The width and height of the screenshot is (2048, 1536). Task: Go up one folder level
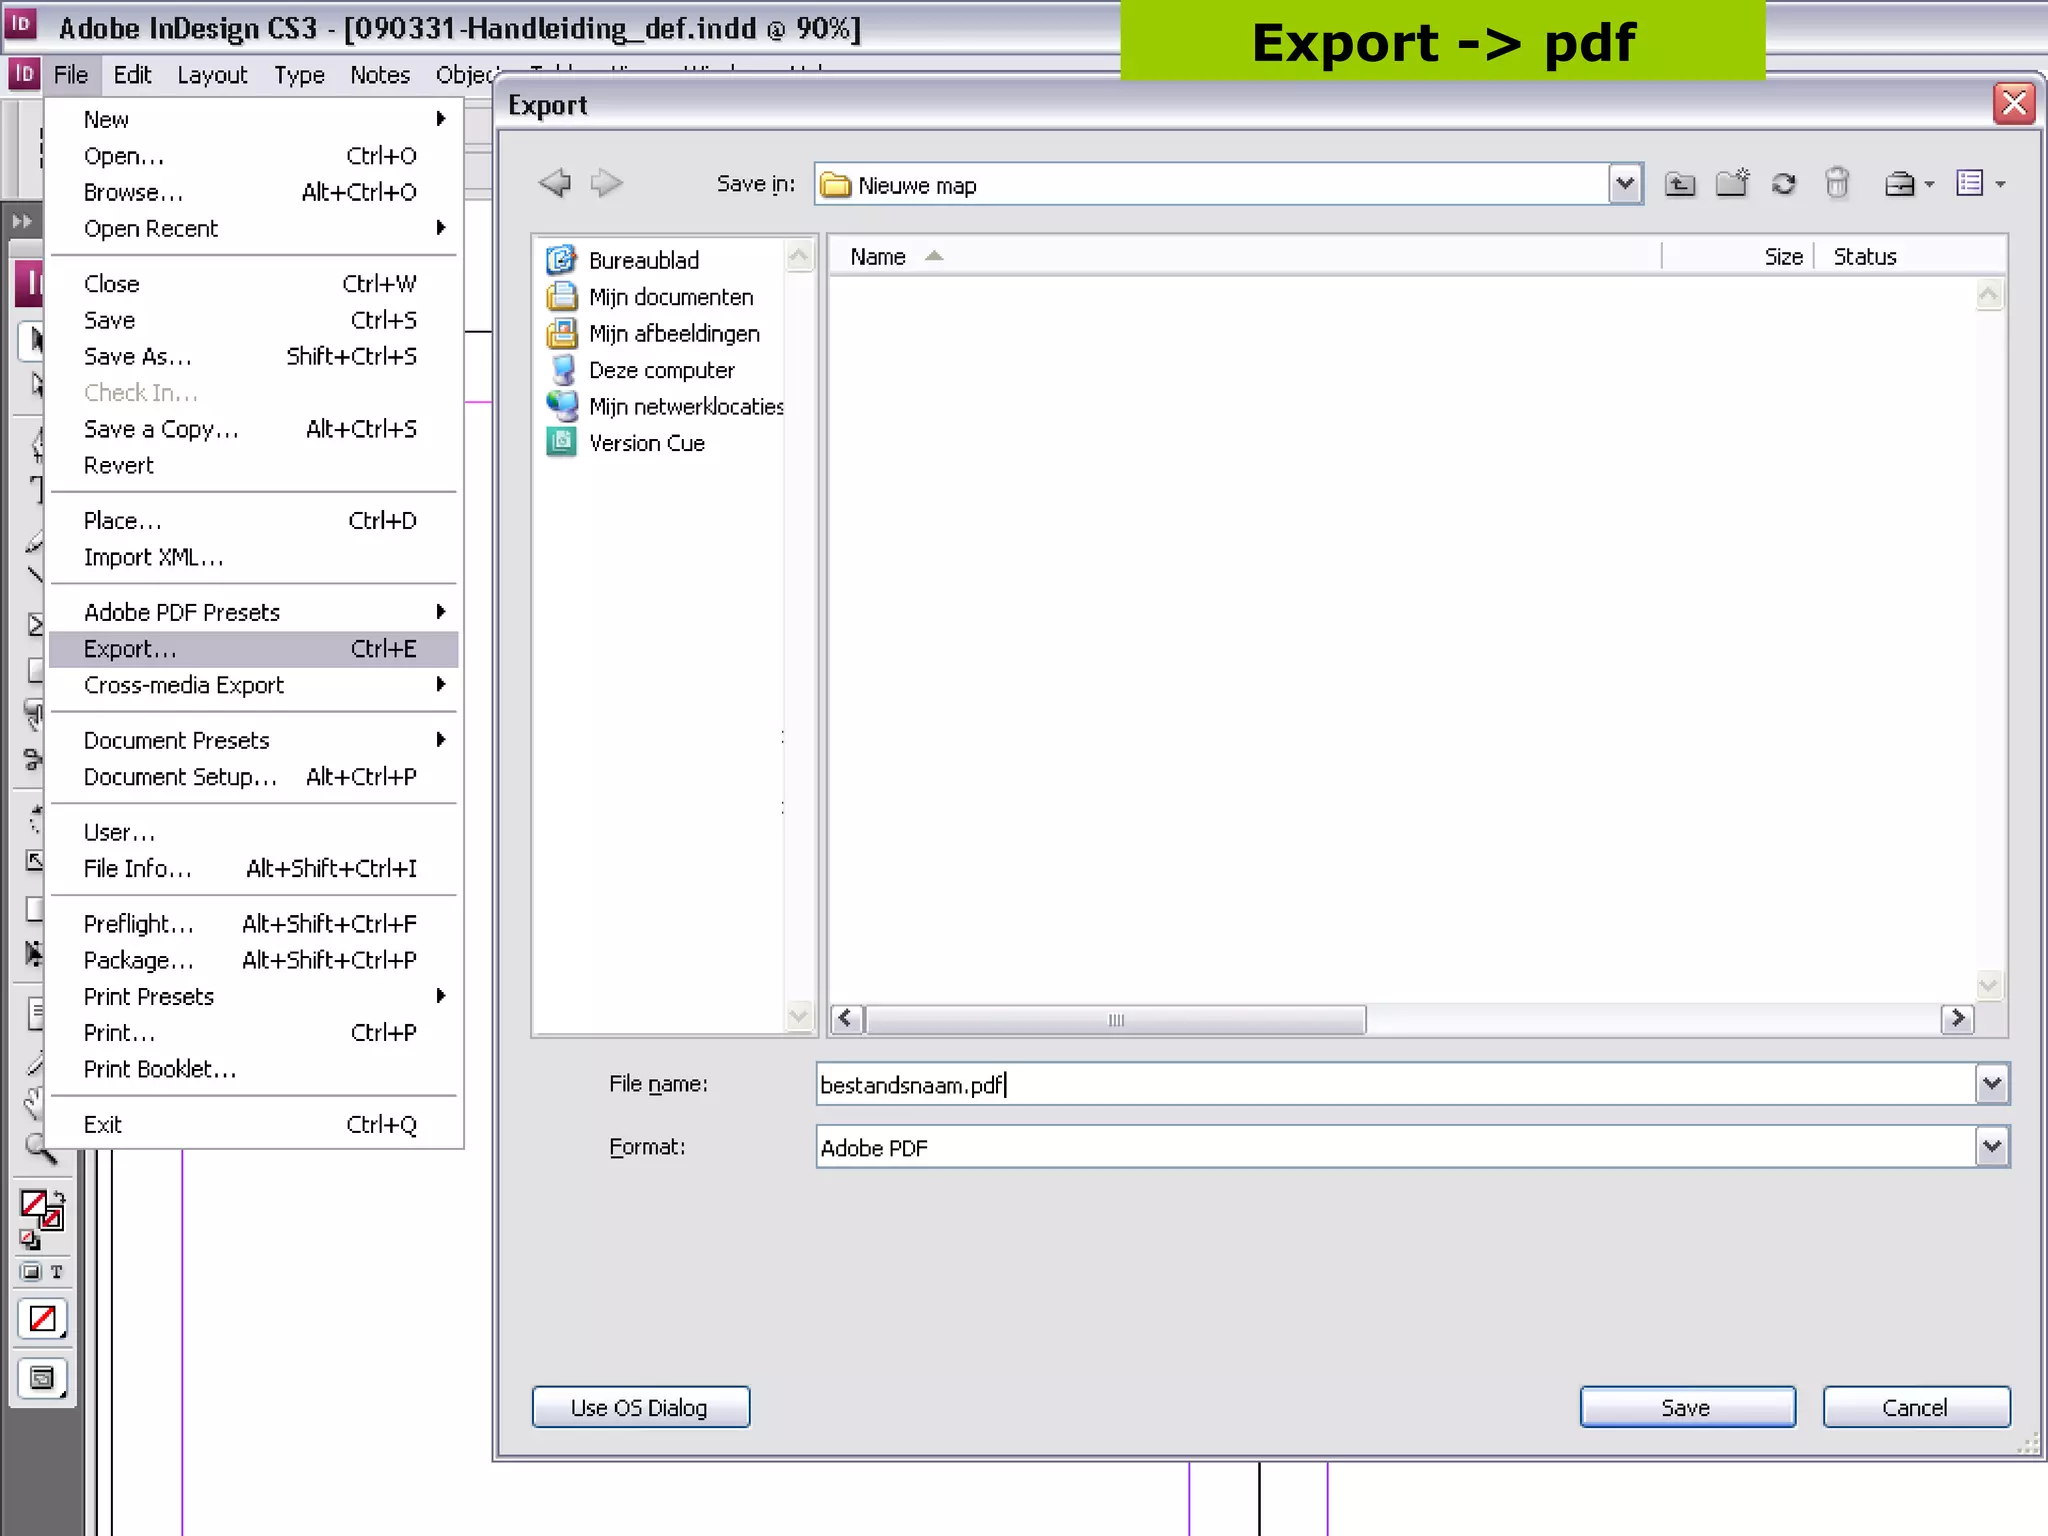1680,184
